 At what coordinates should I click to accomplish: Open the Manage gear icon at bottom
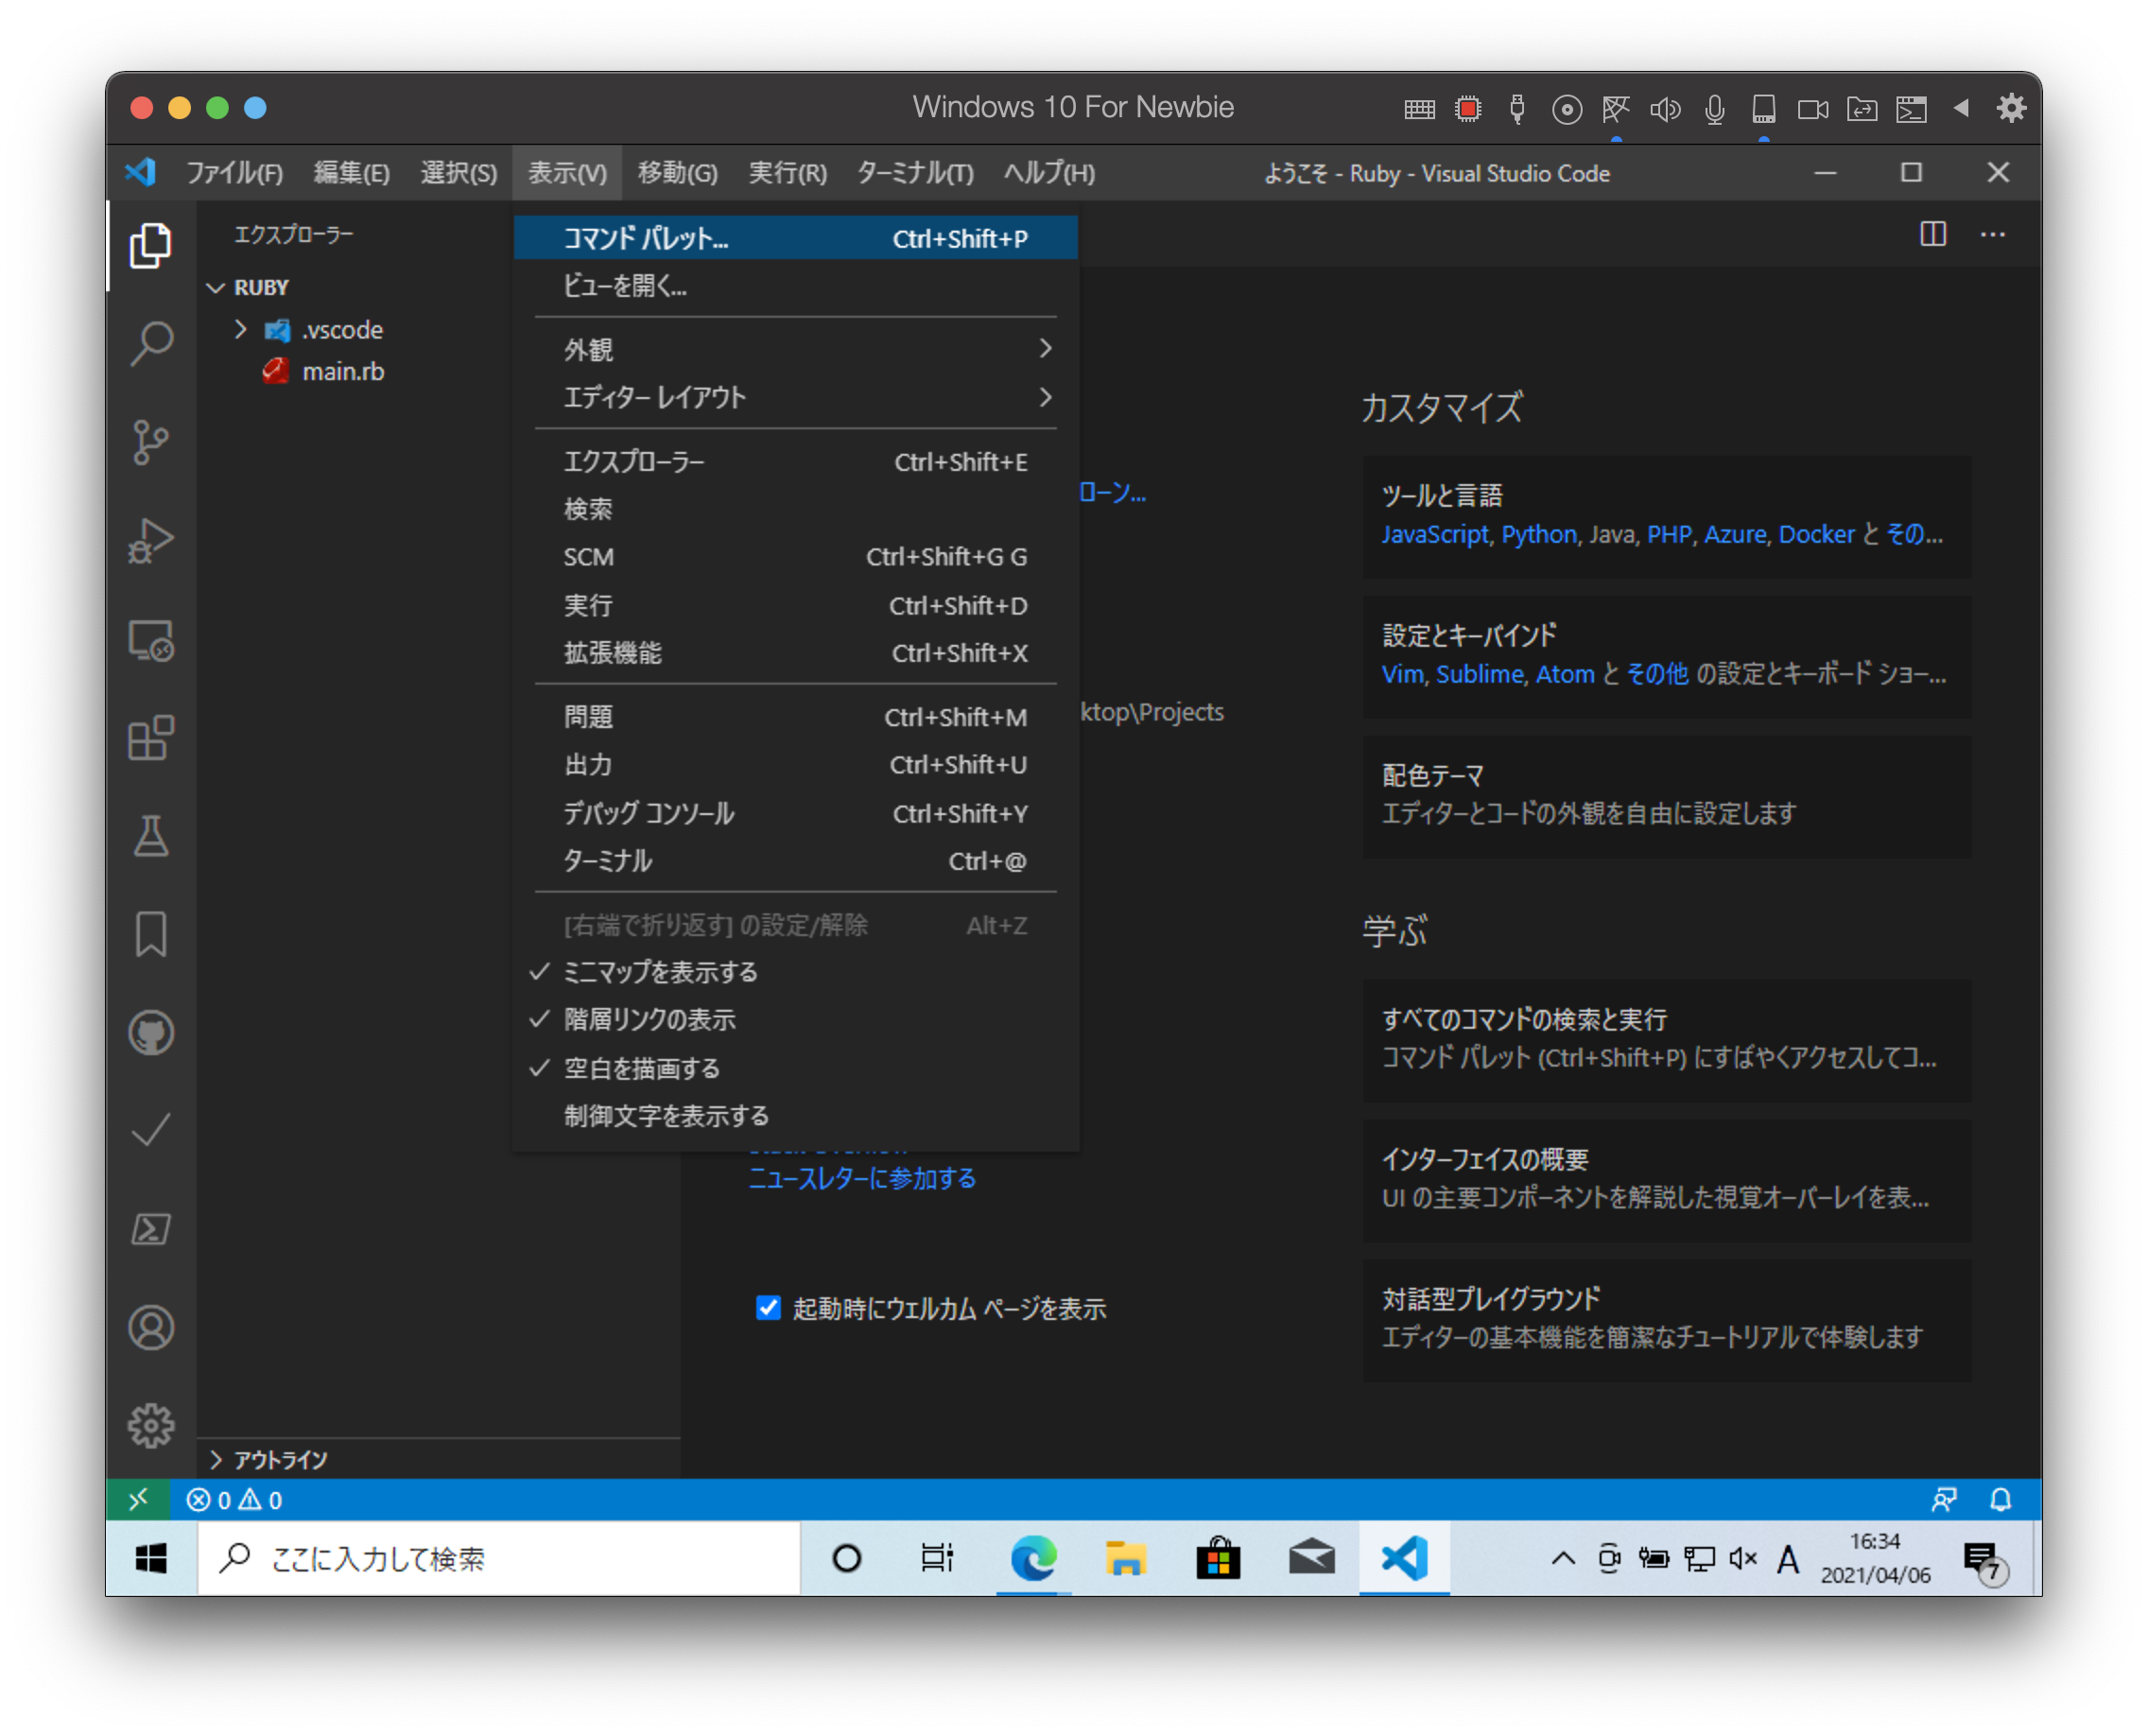(x=151, y=1427)
